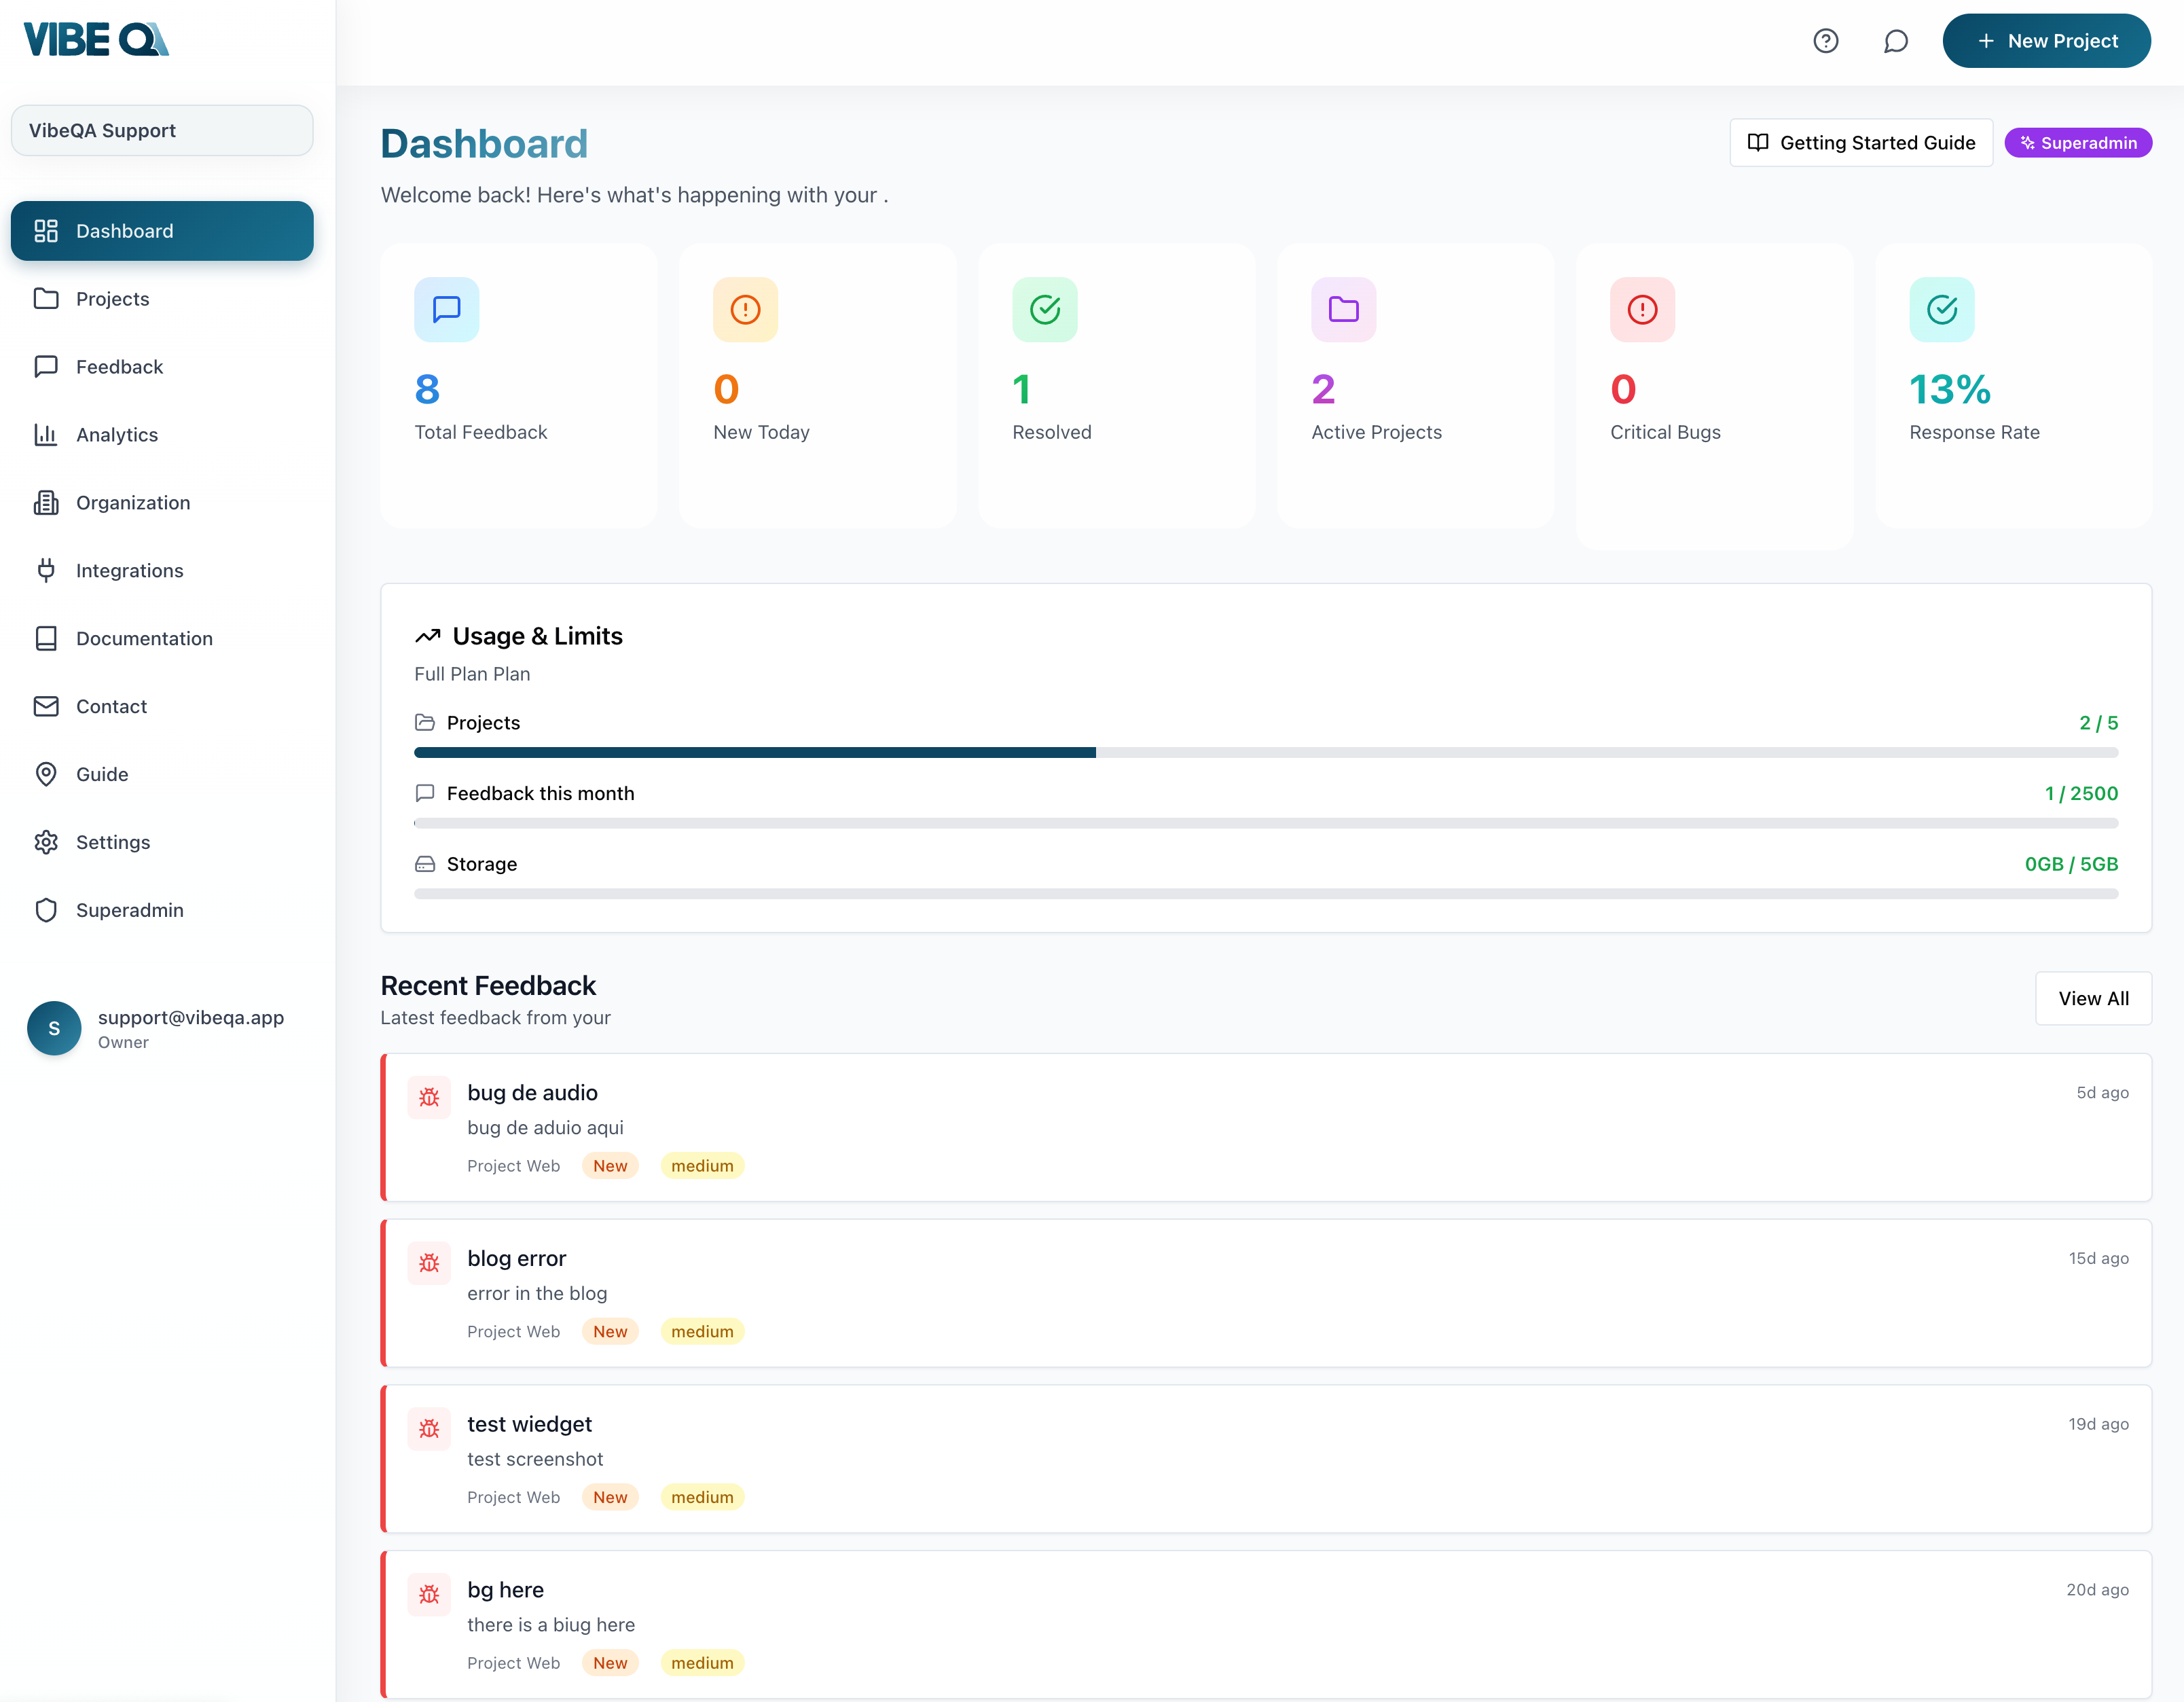The height and width of the screenshot is (1702, 2184).
Task: Open Settings in the sidebar
Action: [x=112, y=842]
